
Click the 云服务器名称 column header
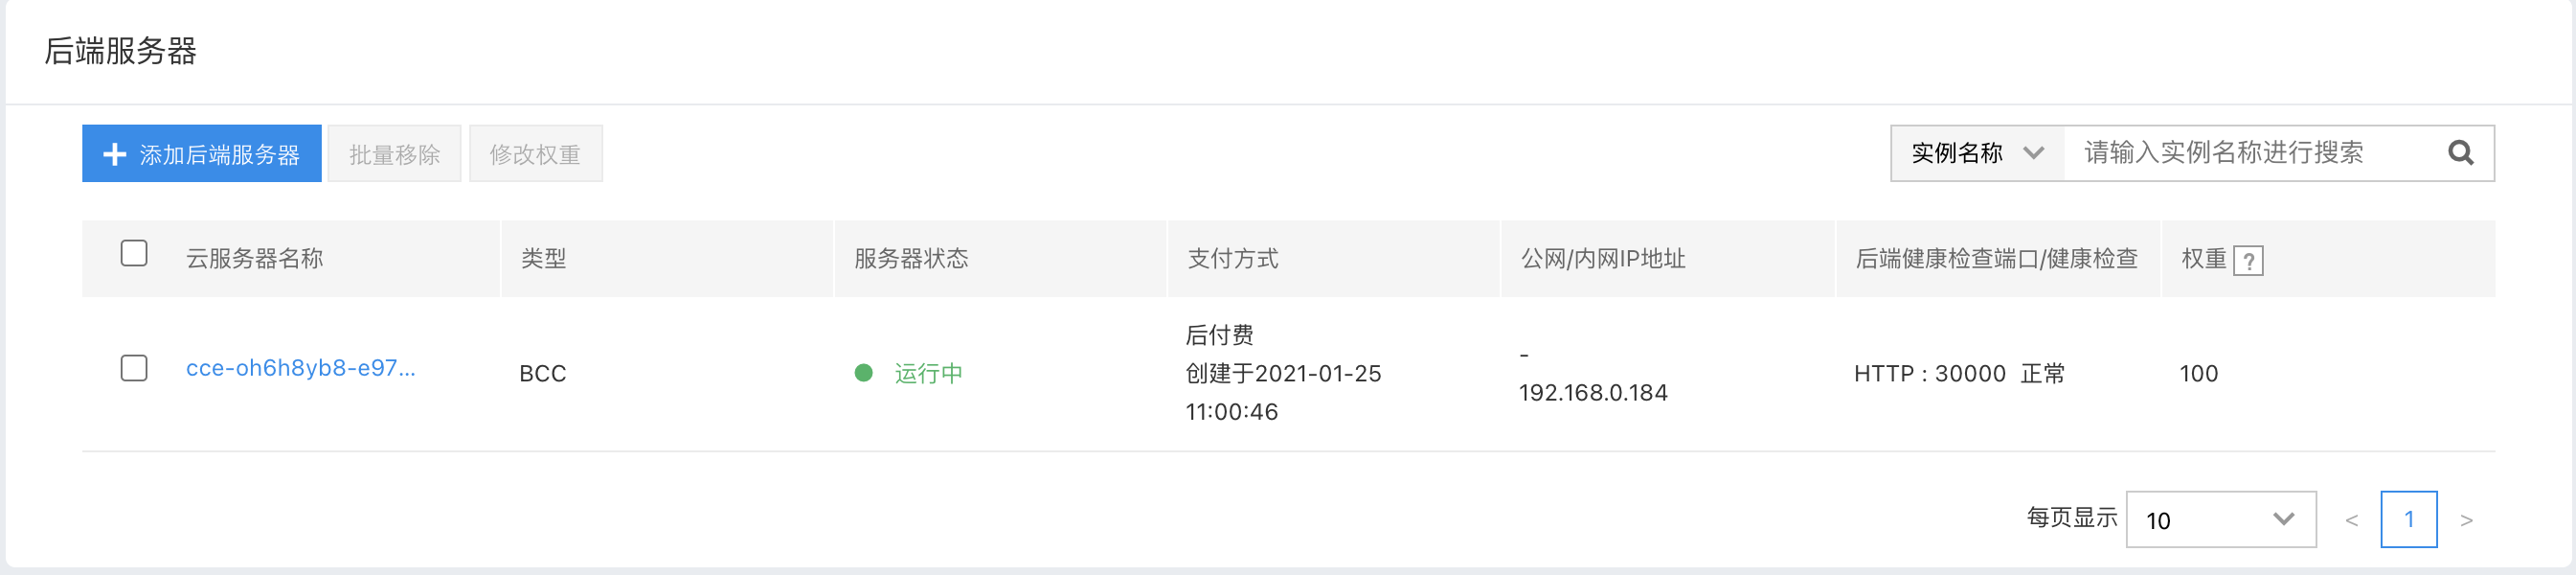point(254,259)
